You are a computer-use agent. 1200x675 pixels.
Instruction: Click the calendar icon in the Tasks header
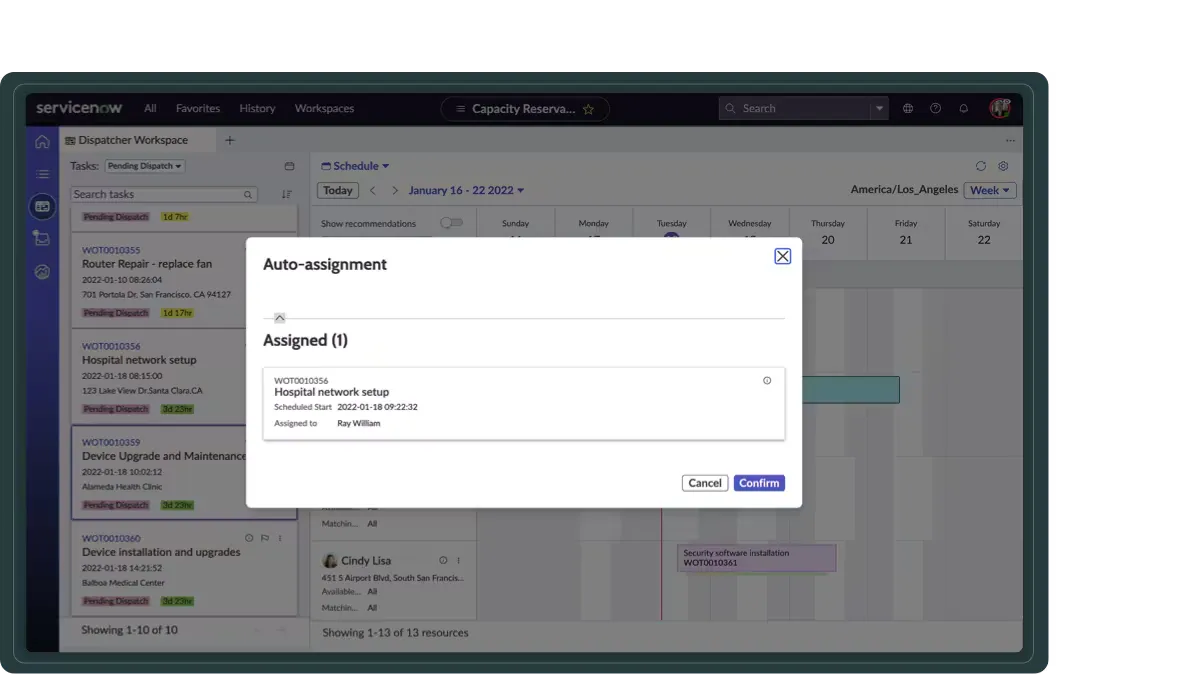(x=290, y=166)
